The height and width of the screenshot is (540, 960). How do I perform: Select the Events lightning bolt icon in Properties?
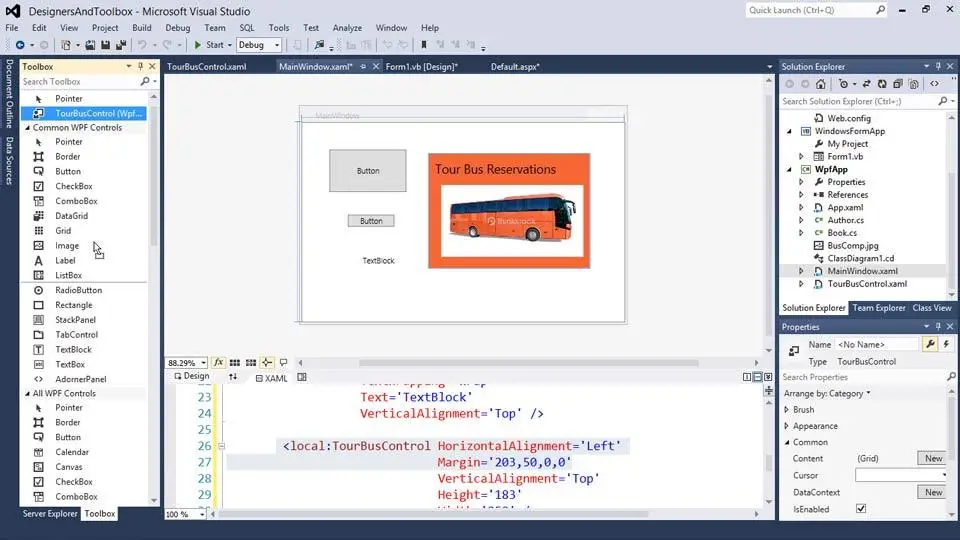(x=946, y=344)
